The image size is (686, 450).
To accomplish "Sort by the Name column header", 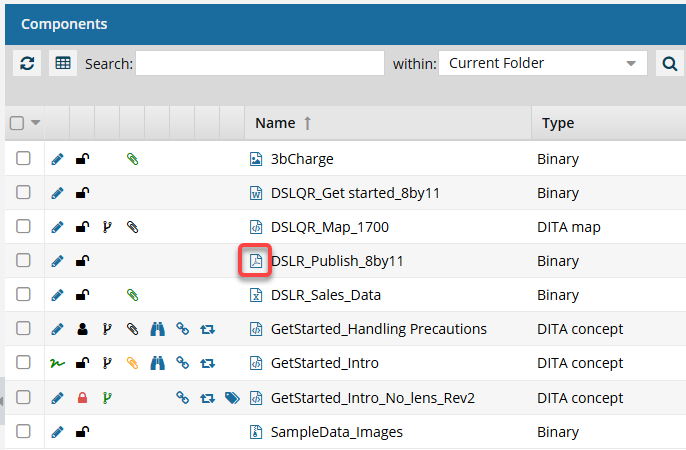I will click(275, 123).
